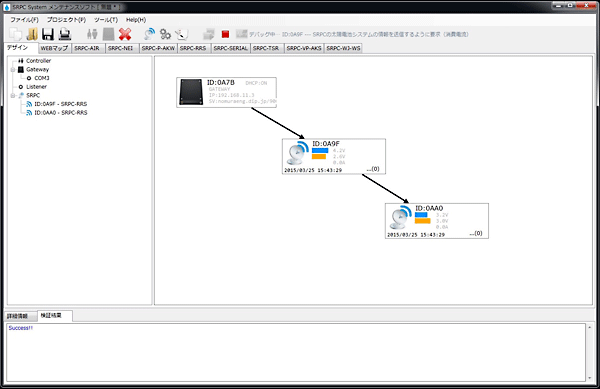The image size is (600, 389).
Task: Click the red stop square button
Action: click(x=225, y=34)
